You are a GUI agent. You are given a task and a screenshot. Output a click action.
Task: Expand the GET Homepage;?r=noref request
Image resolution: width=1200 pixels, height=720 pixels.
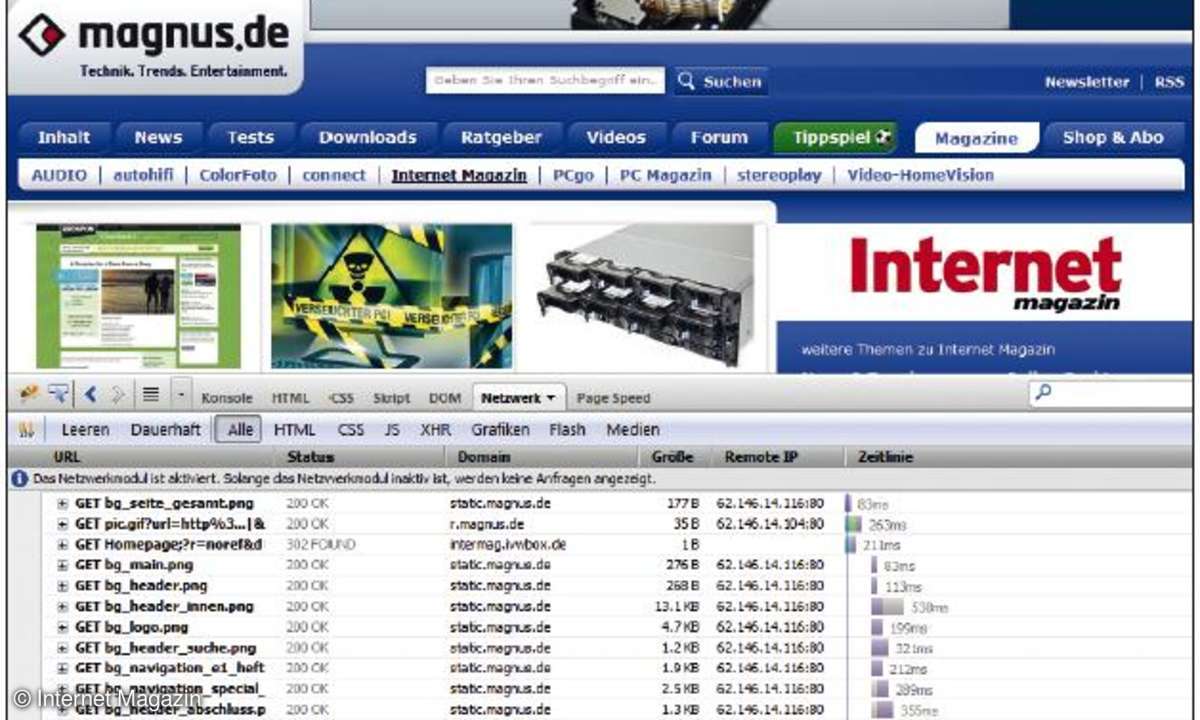62,545
